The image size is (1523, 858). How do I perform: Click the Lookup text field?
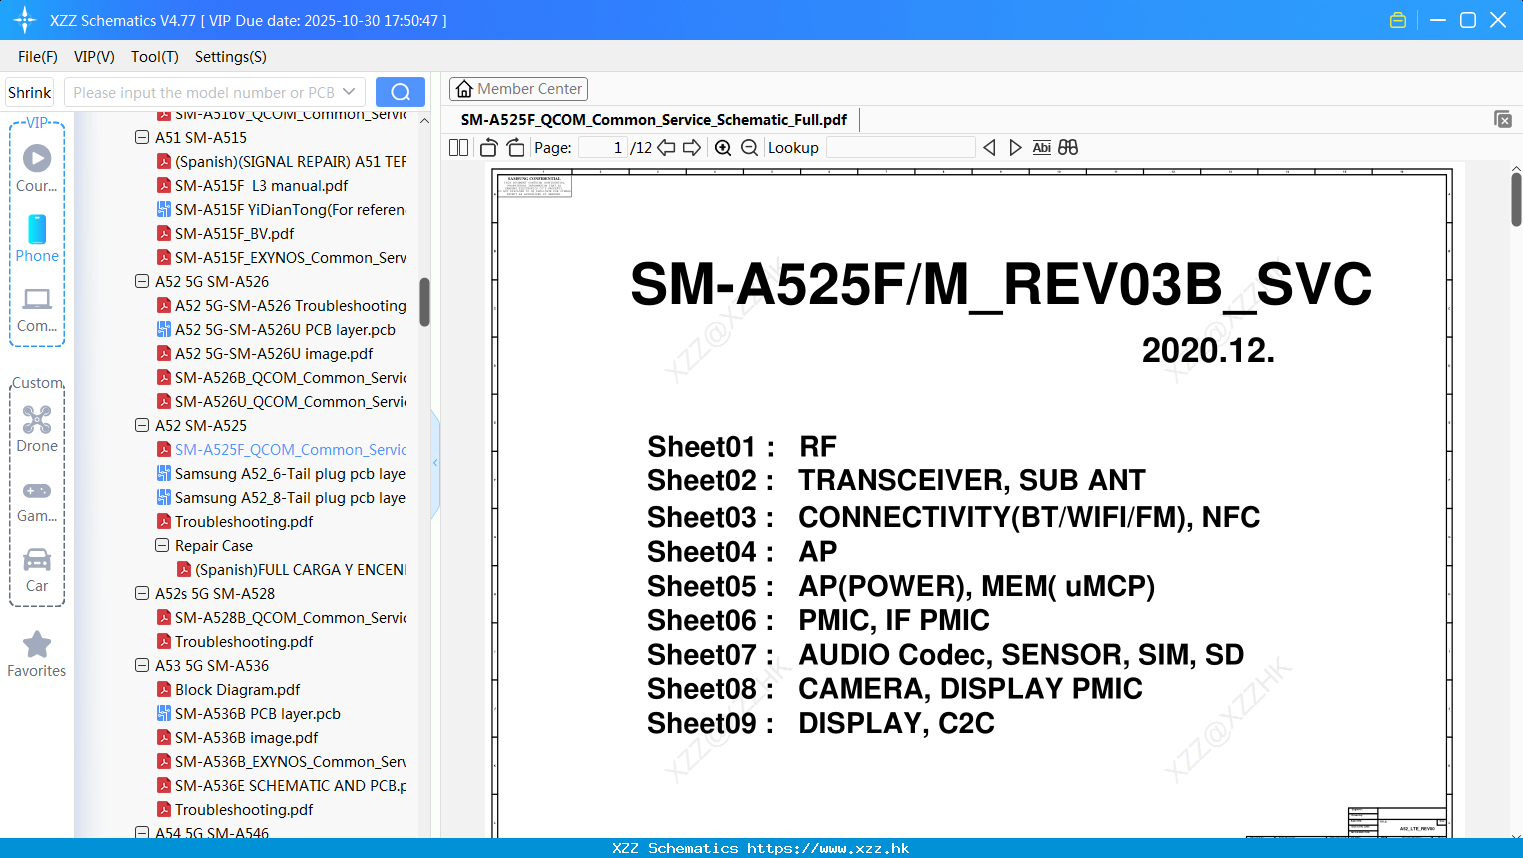click(900, 147)
